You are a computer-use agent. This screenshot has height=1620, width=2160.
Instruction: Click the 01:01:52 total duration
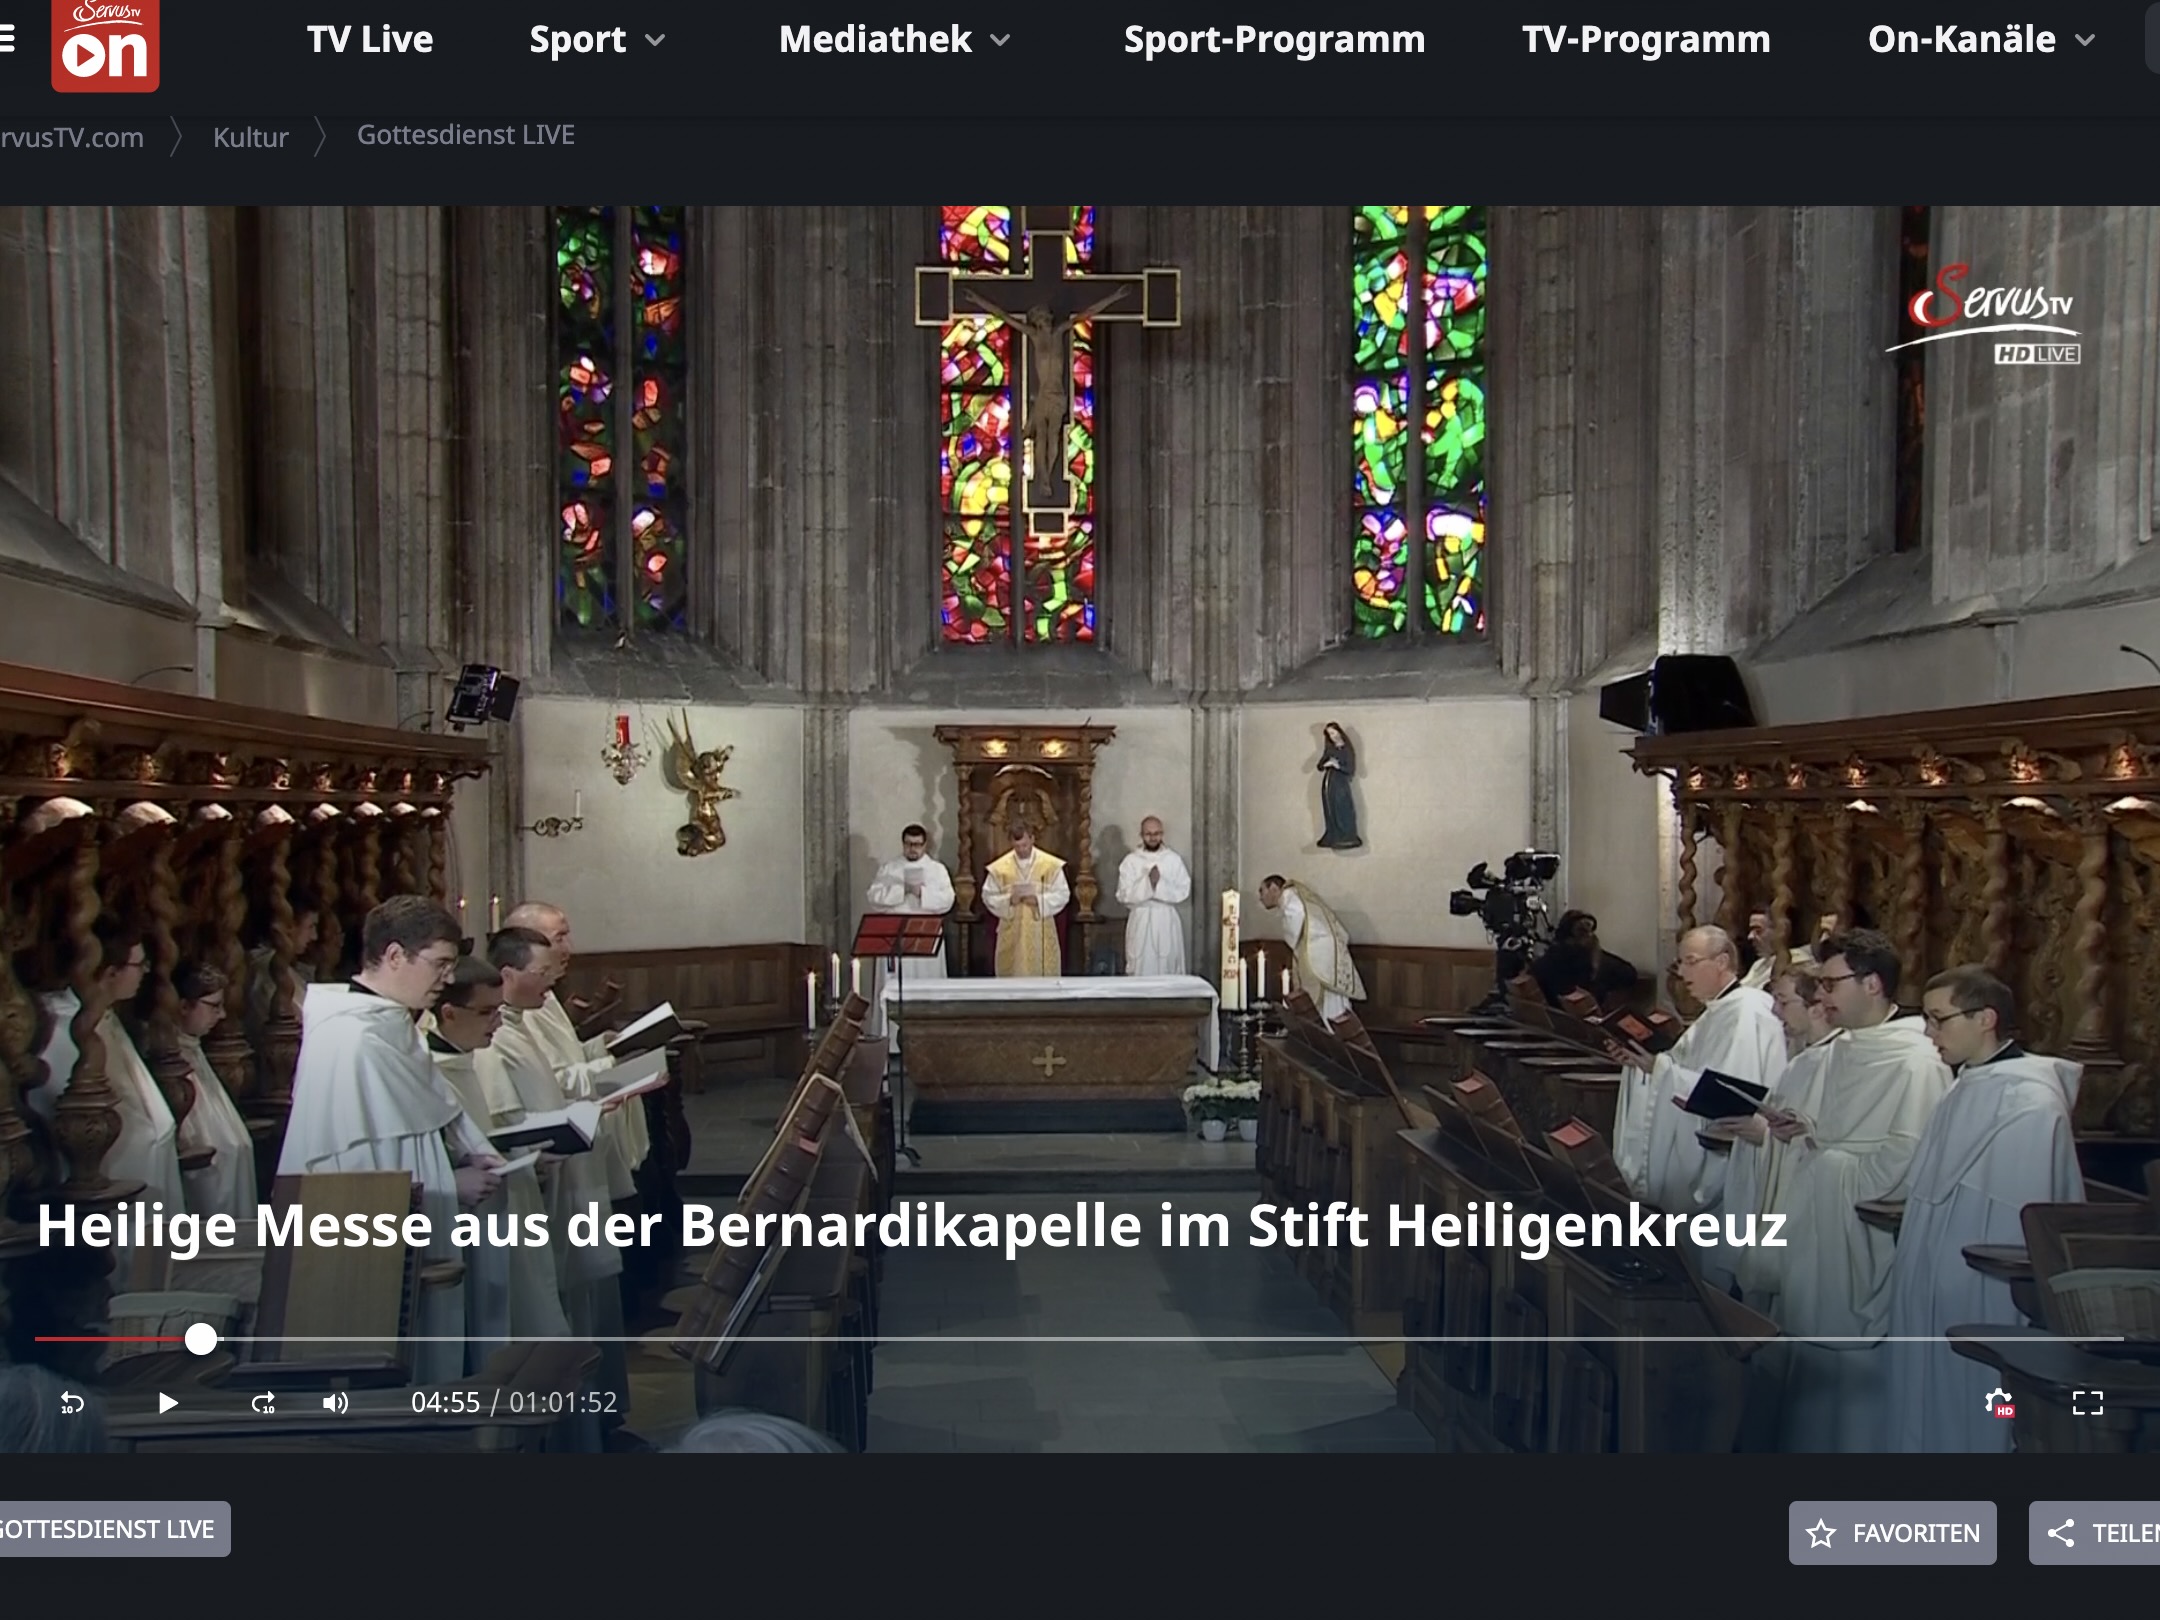(x=563, y=1403)
